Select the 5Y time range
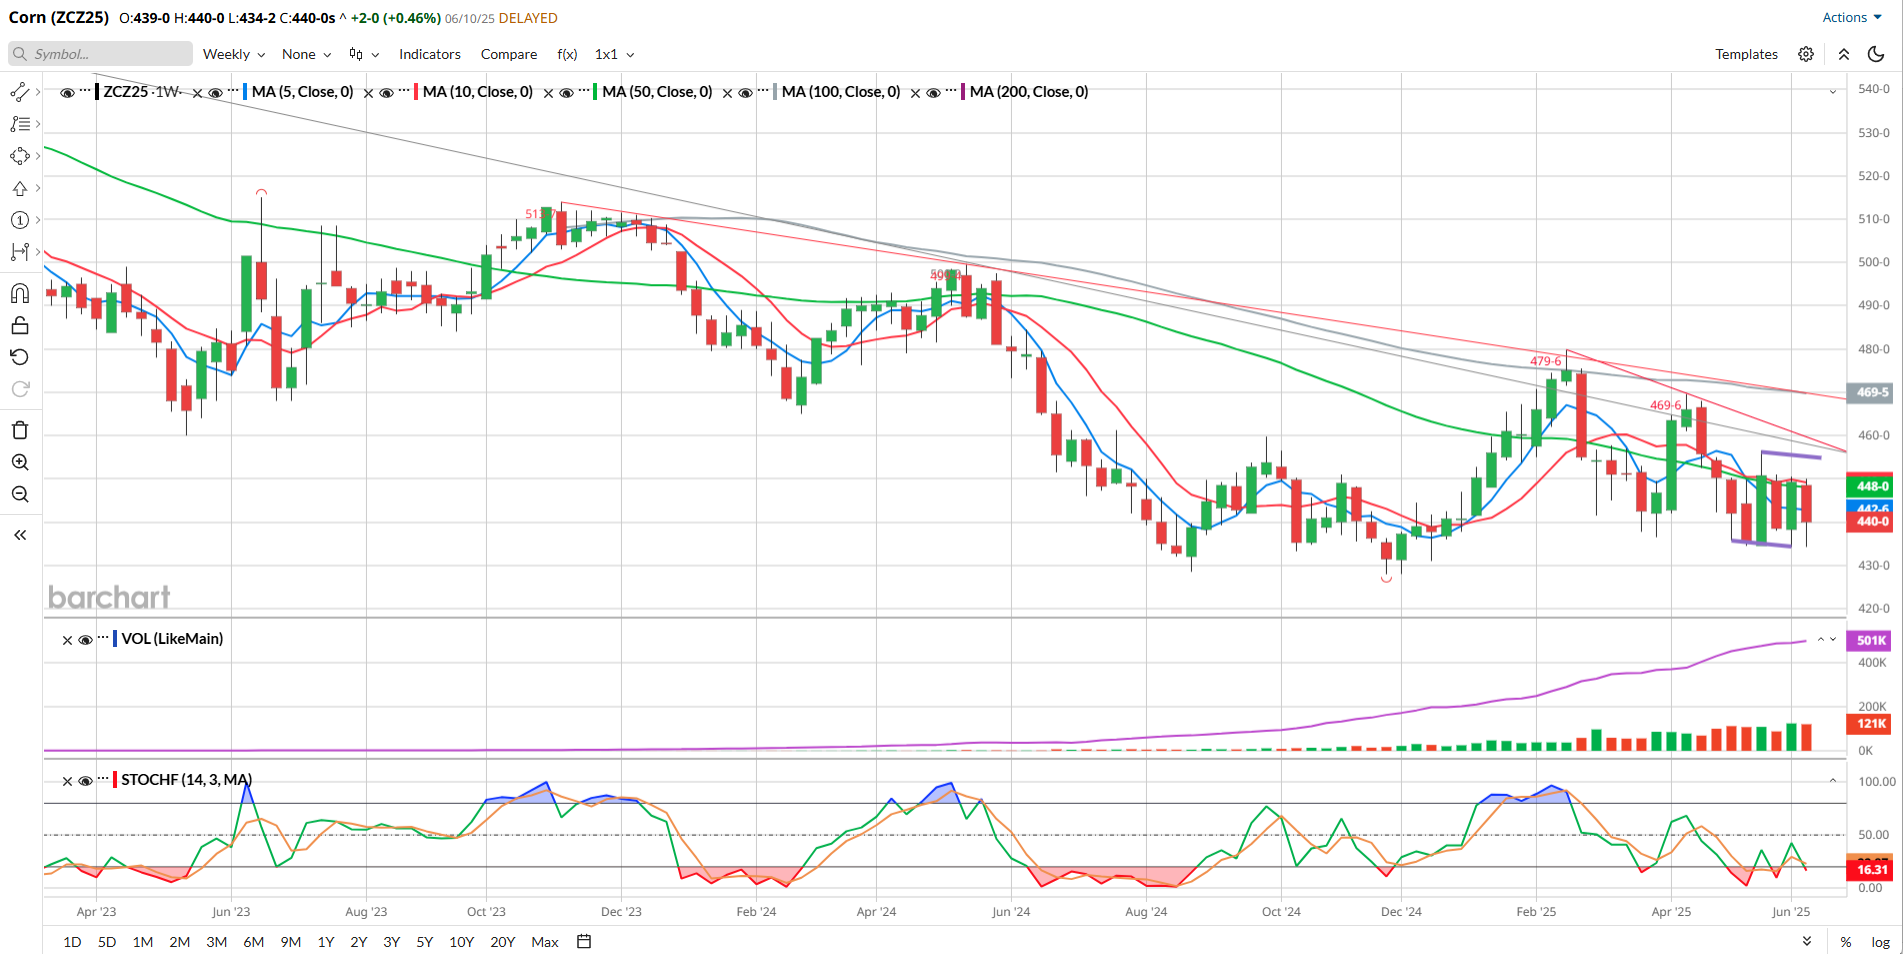 click(x=425, y=942)
